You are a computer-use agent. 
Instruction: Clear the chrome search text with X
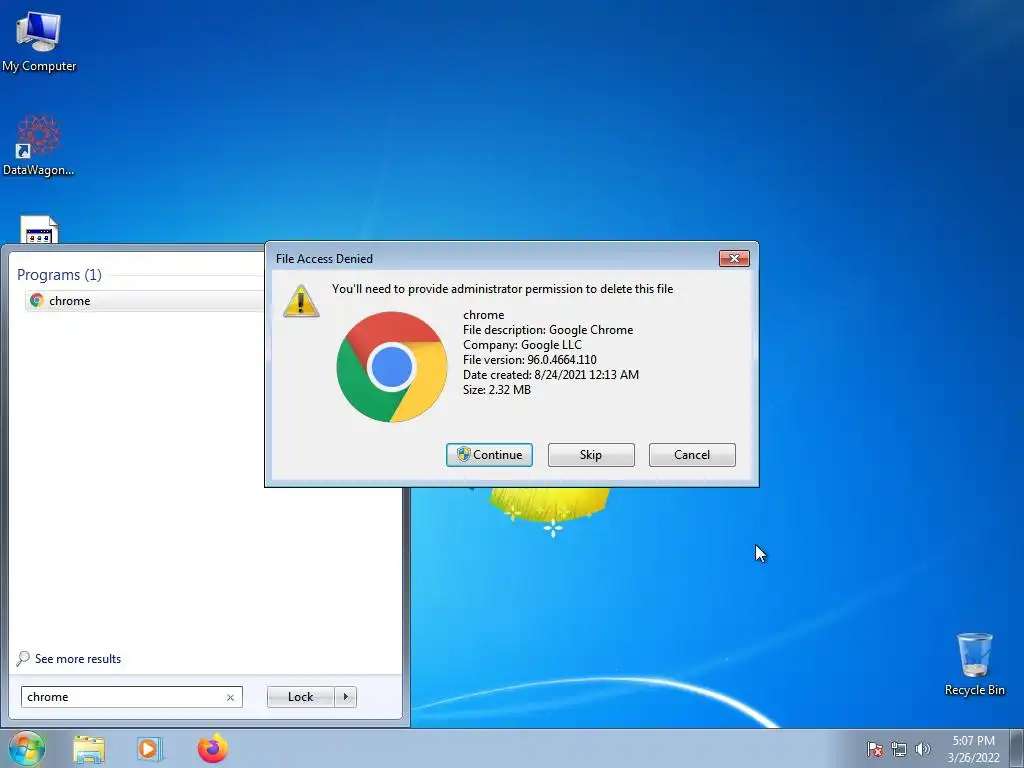230,697
